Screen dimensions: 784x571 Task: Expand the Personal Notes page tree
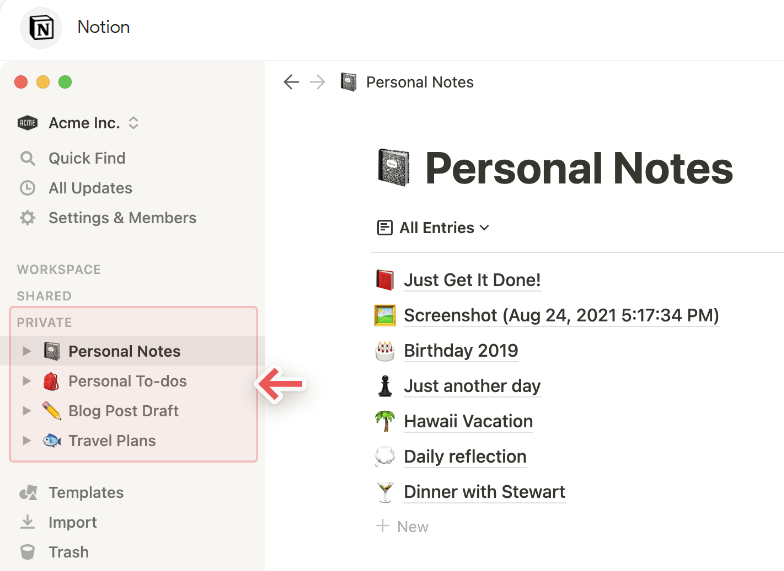(27, 351)
